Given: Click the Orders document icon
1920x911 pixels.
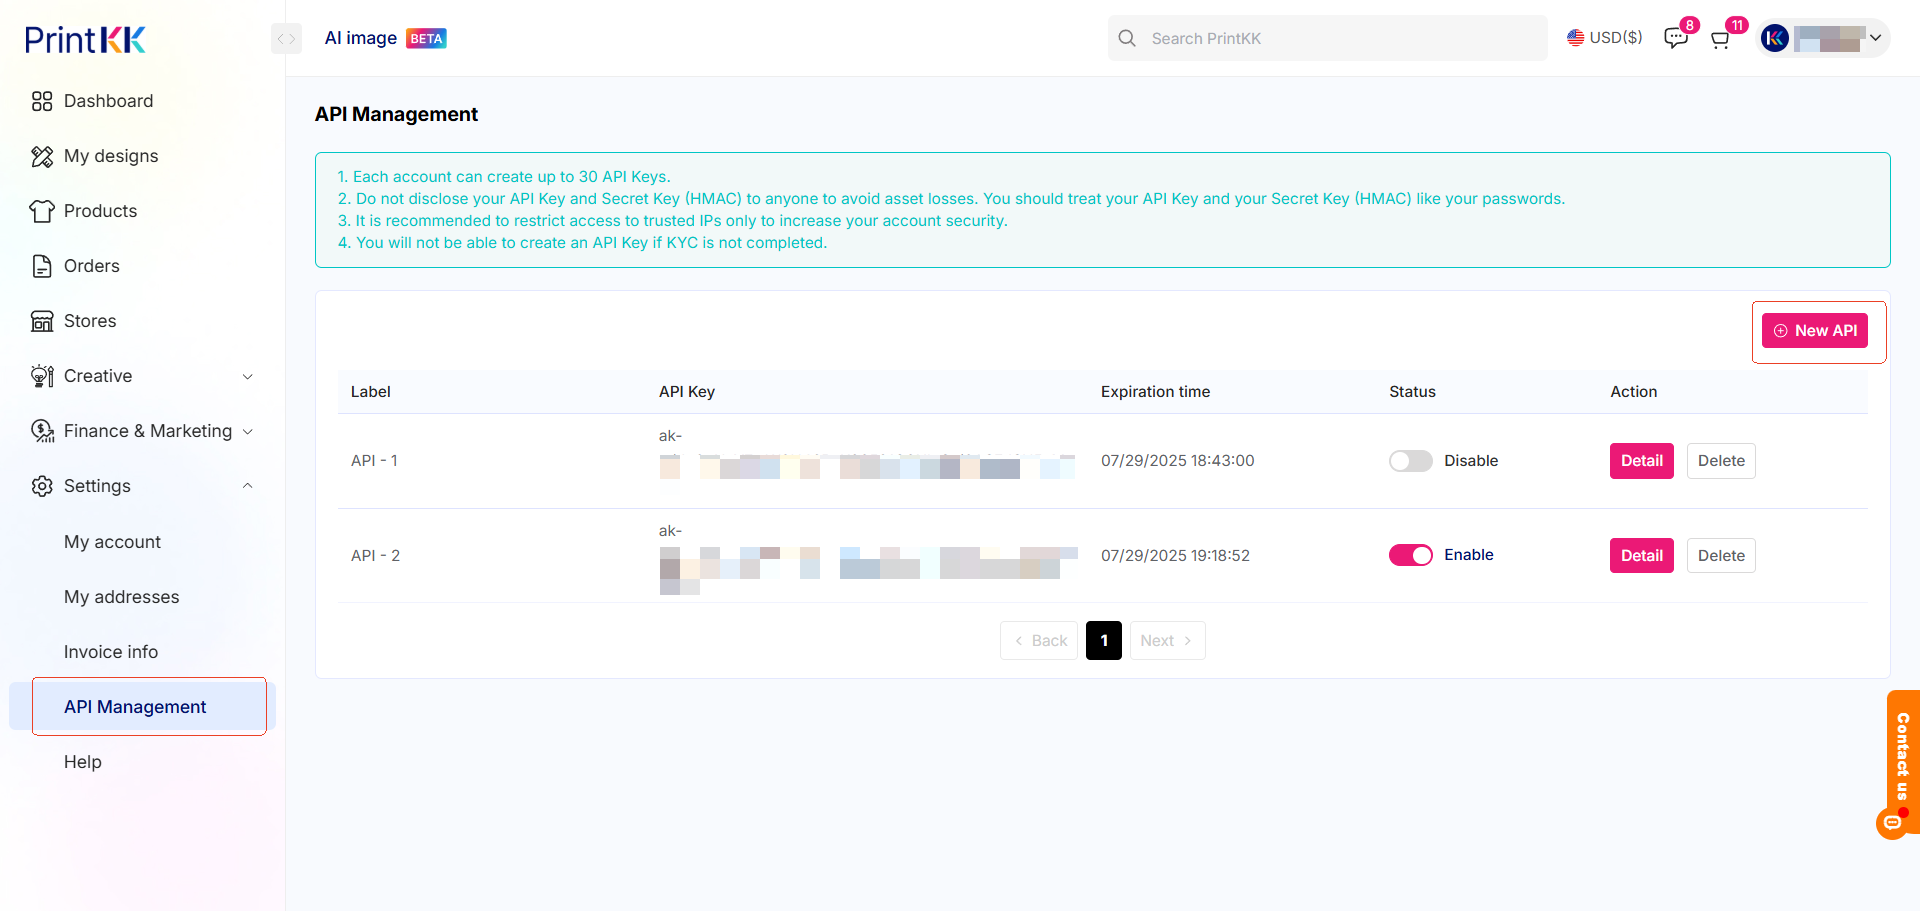Looking at the screenshot, I should [42, 266].
